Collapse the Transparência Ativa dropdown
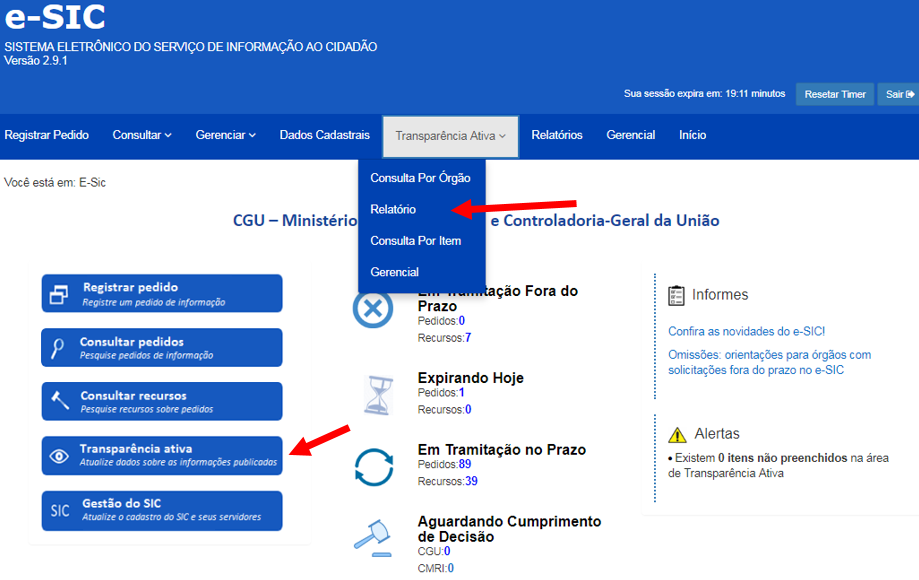Viewport: 919px width, 580px height. point(450,136)
